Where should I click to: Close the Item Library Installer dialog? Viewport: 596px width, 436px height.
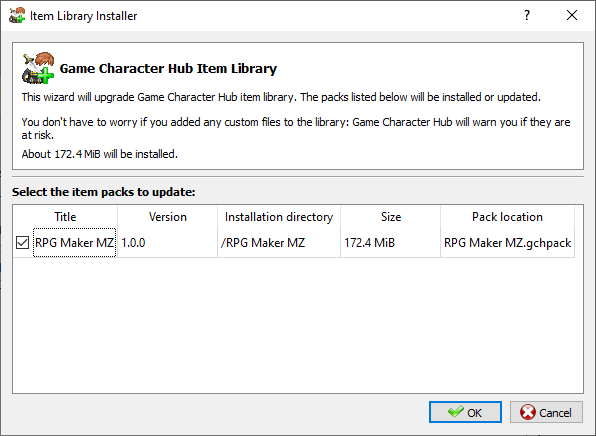572,15
